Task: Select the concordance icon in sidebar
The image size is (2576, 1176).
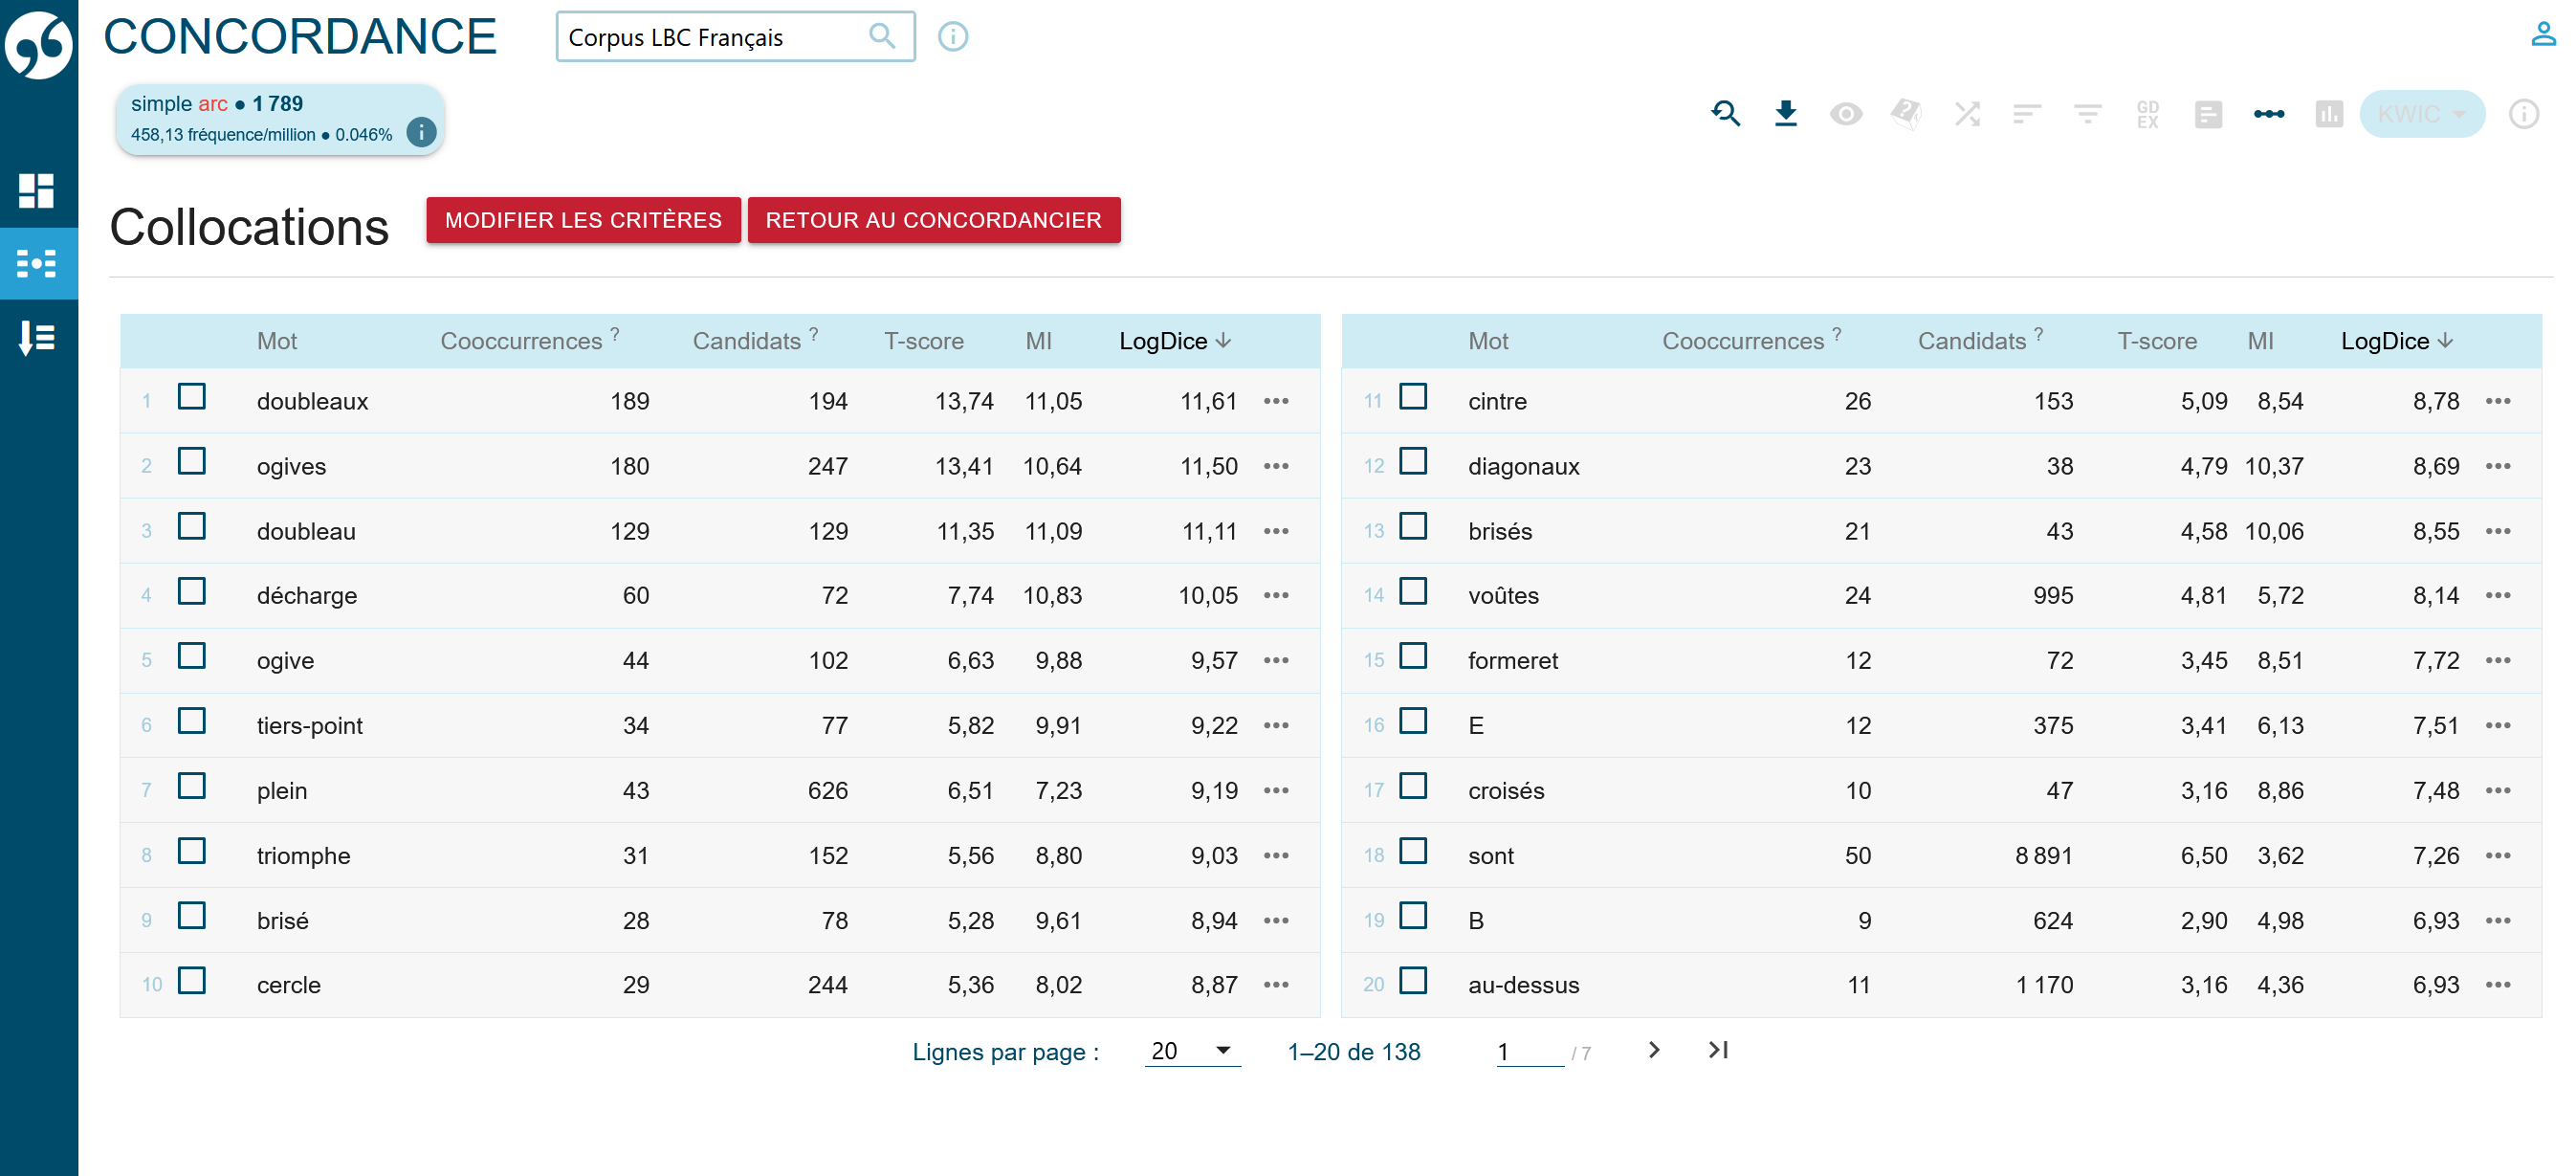Action: [x=37, y=264]
